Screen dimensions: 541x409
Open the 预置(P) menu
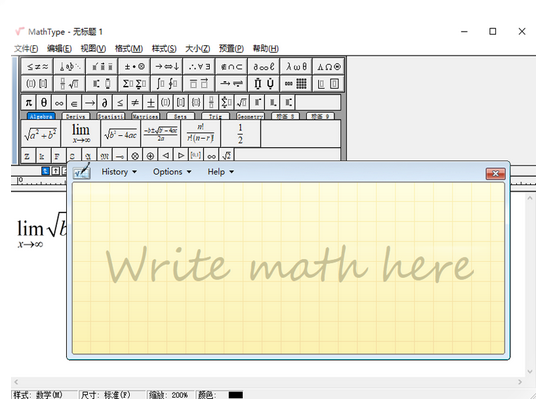coord(231,49)
